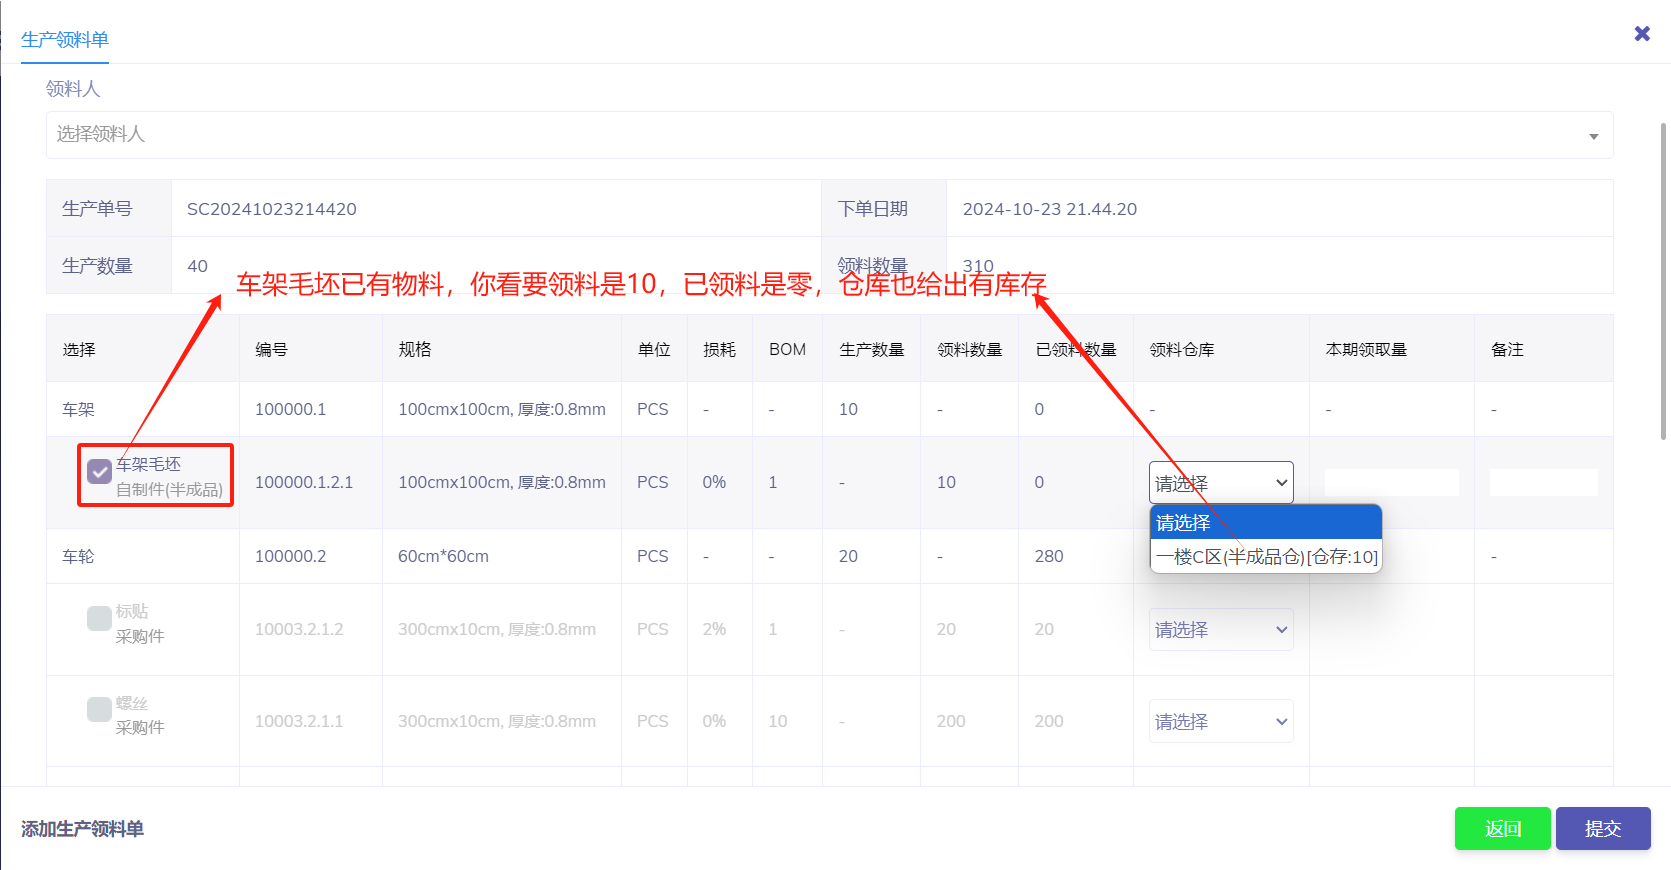
Task: Expand 领料仓库 dropdown in the 标贴 row
Action: click(1220, 630)
